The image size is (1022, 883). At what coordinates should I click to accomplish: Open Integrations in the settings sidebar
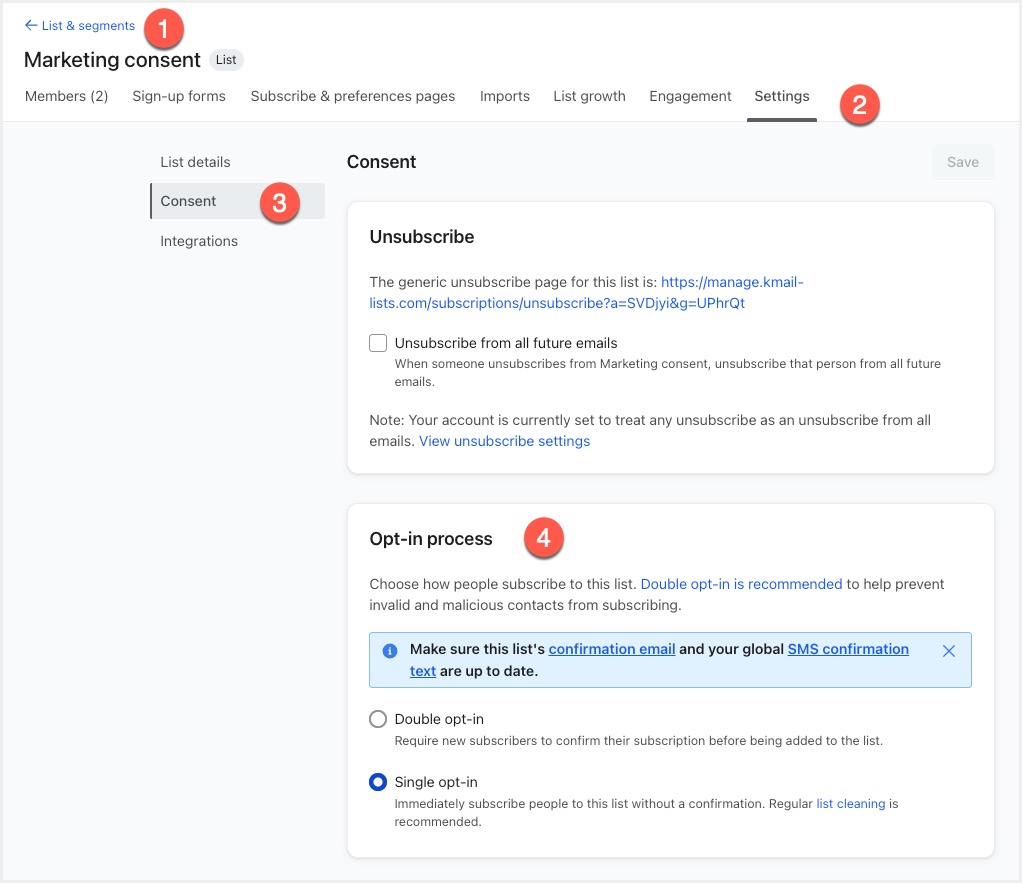tap(199, 241)
